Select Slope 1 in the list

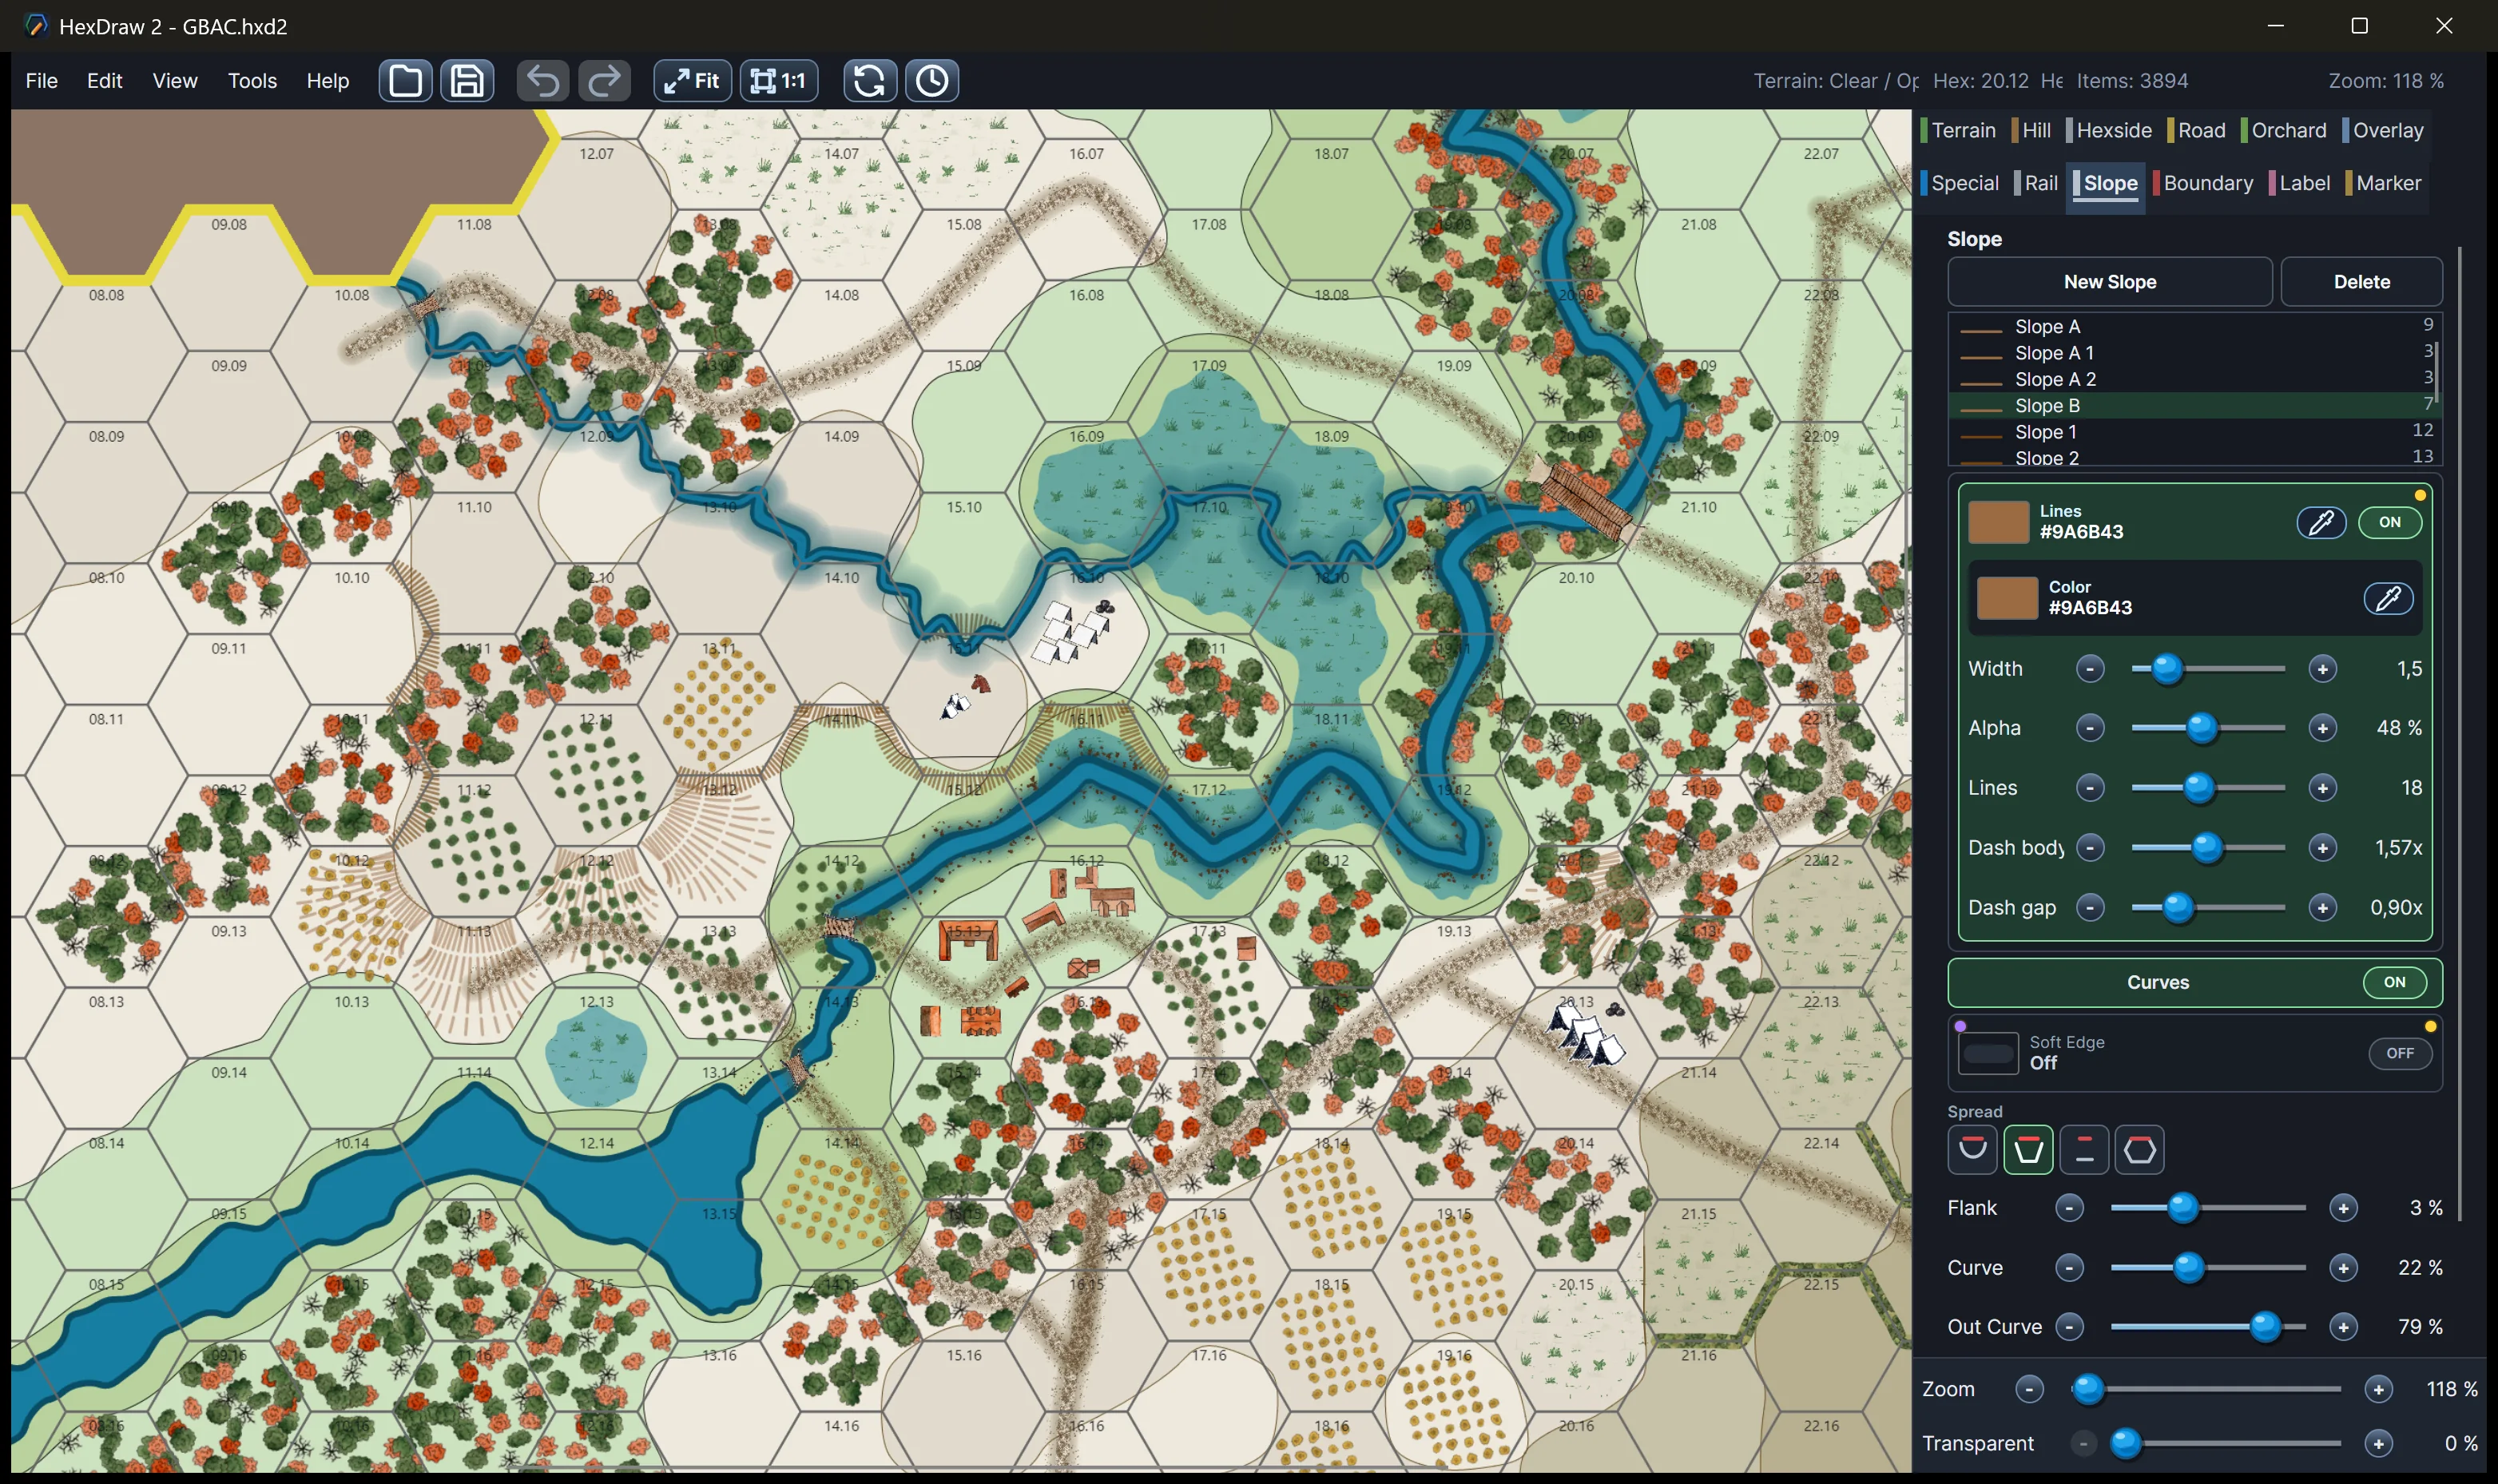(2194, 432)
